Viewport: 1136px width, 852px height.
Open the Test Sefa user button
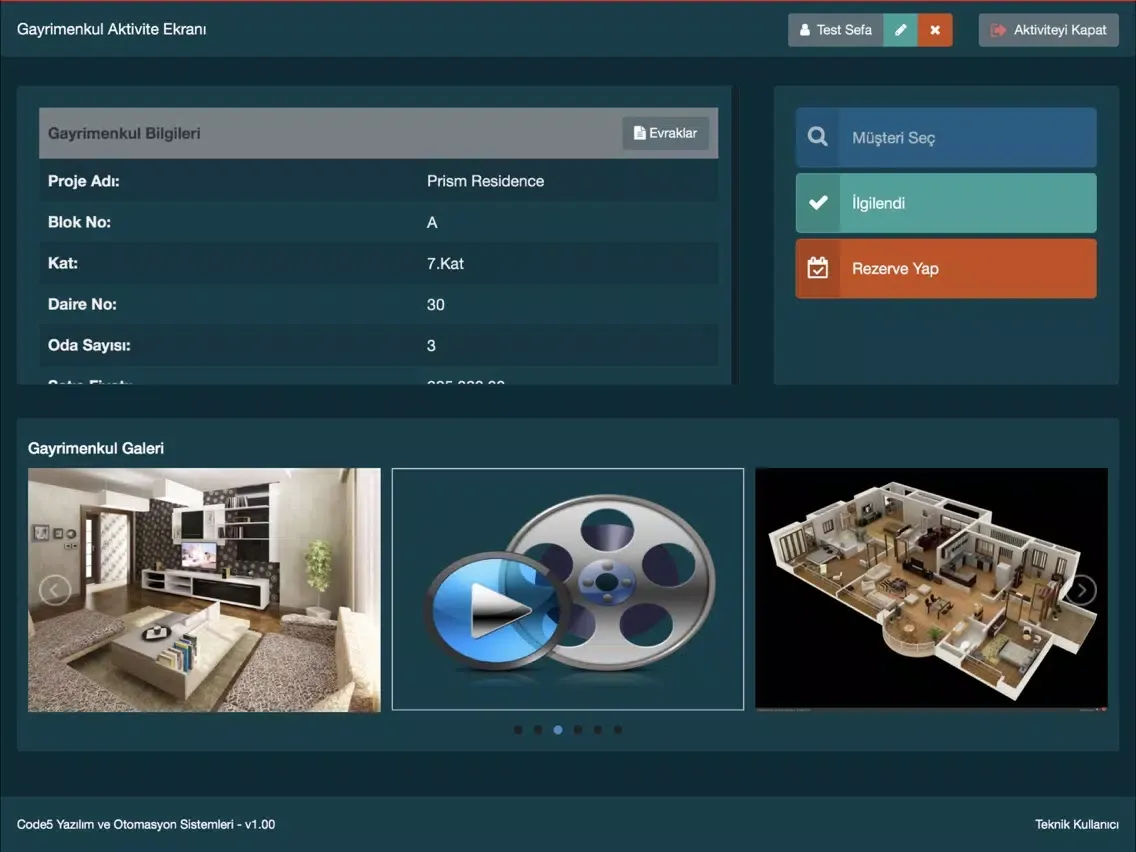pyautogui.click(x=835, y=30)
